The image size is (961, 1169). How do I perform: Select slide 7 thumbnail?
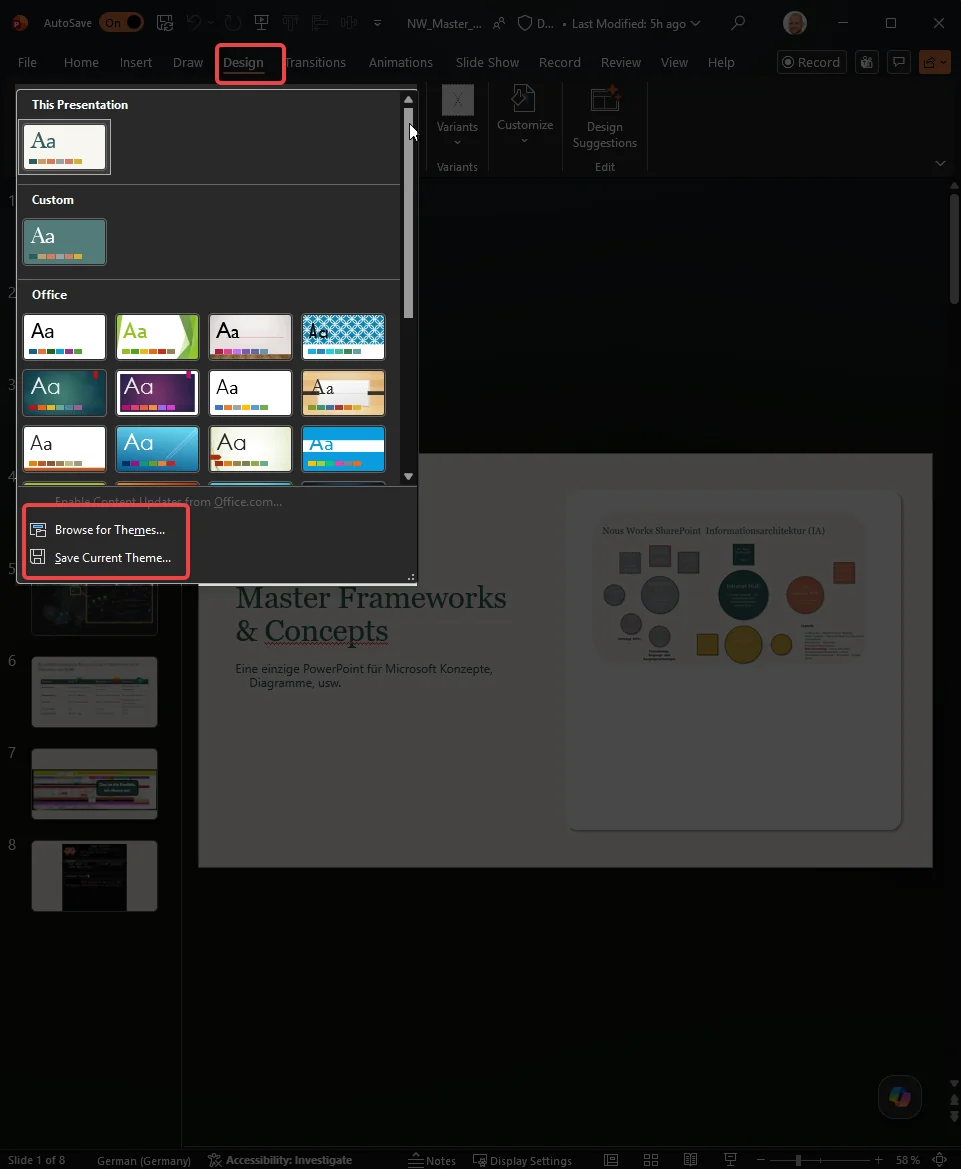pos(95,784)
